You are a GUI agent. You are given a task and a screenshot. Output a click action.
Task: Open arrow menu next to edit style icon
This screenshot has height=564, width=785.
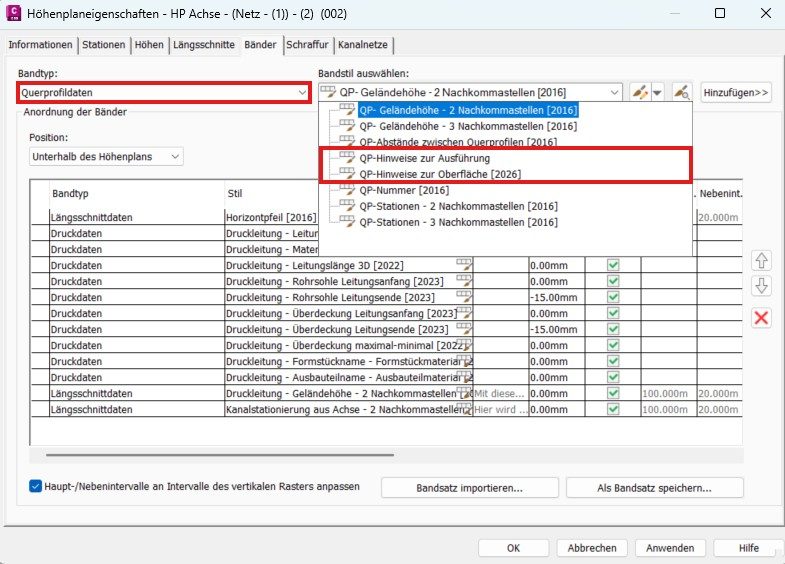(x=657, y=93)
